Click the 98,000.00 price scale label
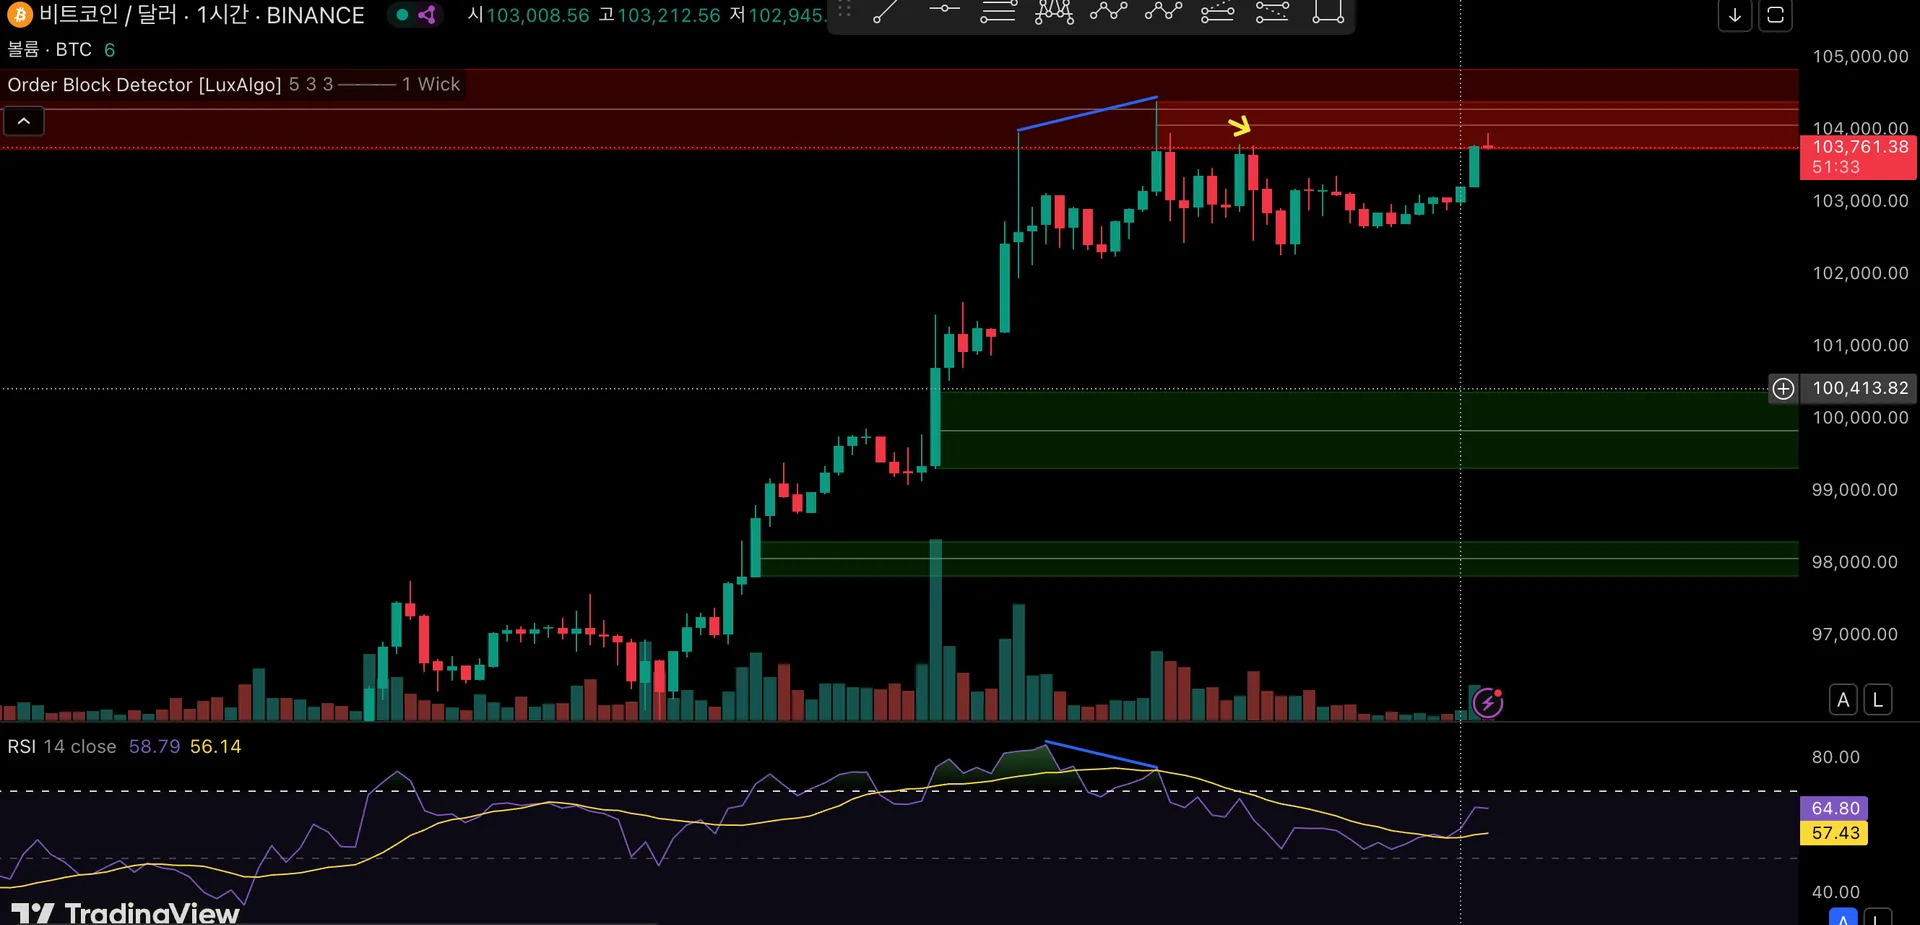The width and height of the screenshot is (1920, 925). click(1855, 562)
